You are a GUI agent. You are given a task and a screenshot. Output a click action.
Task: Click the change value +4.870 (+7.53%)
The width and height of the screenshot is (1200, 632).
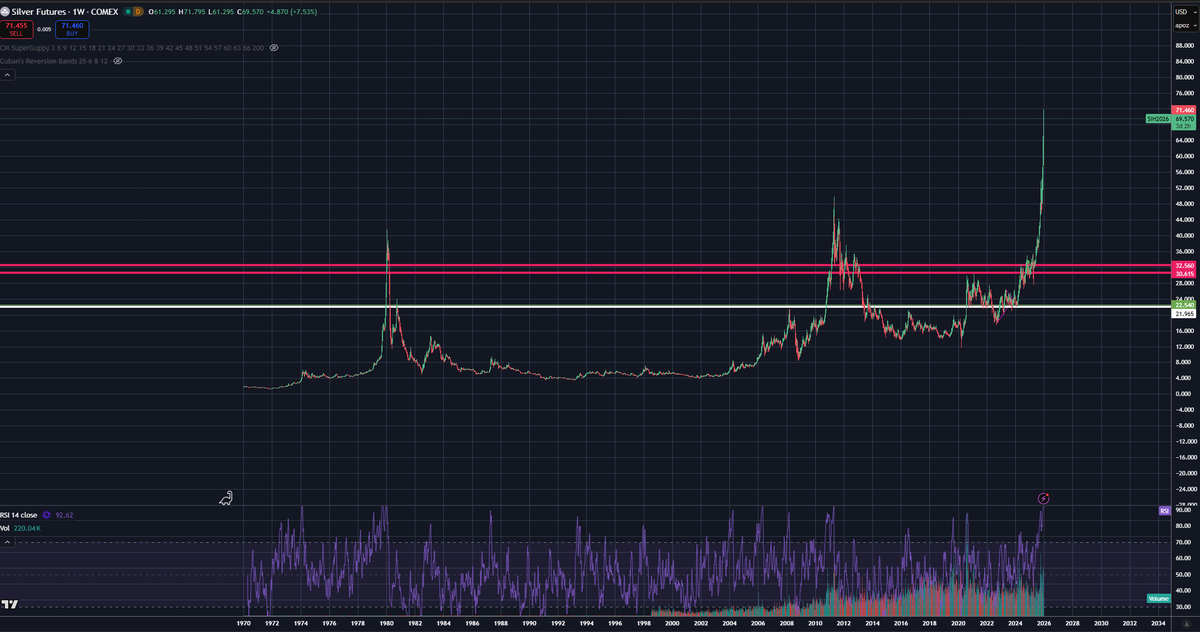tap(292, 12)
